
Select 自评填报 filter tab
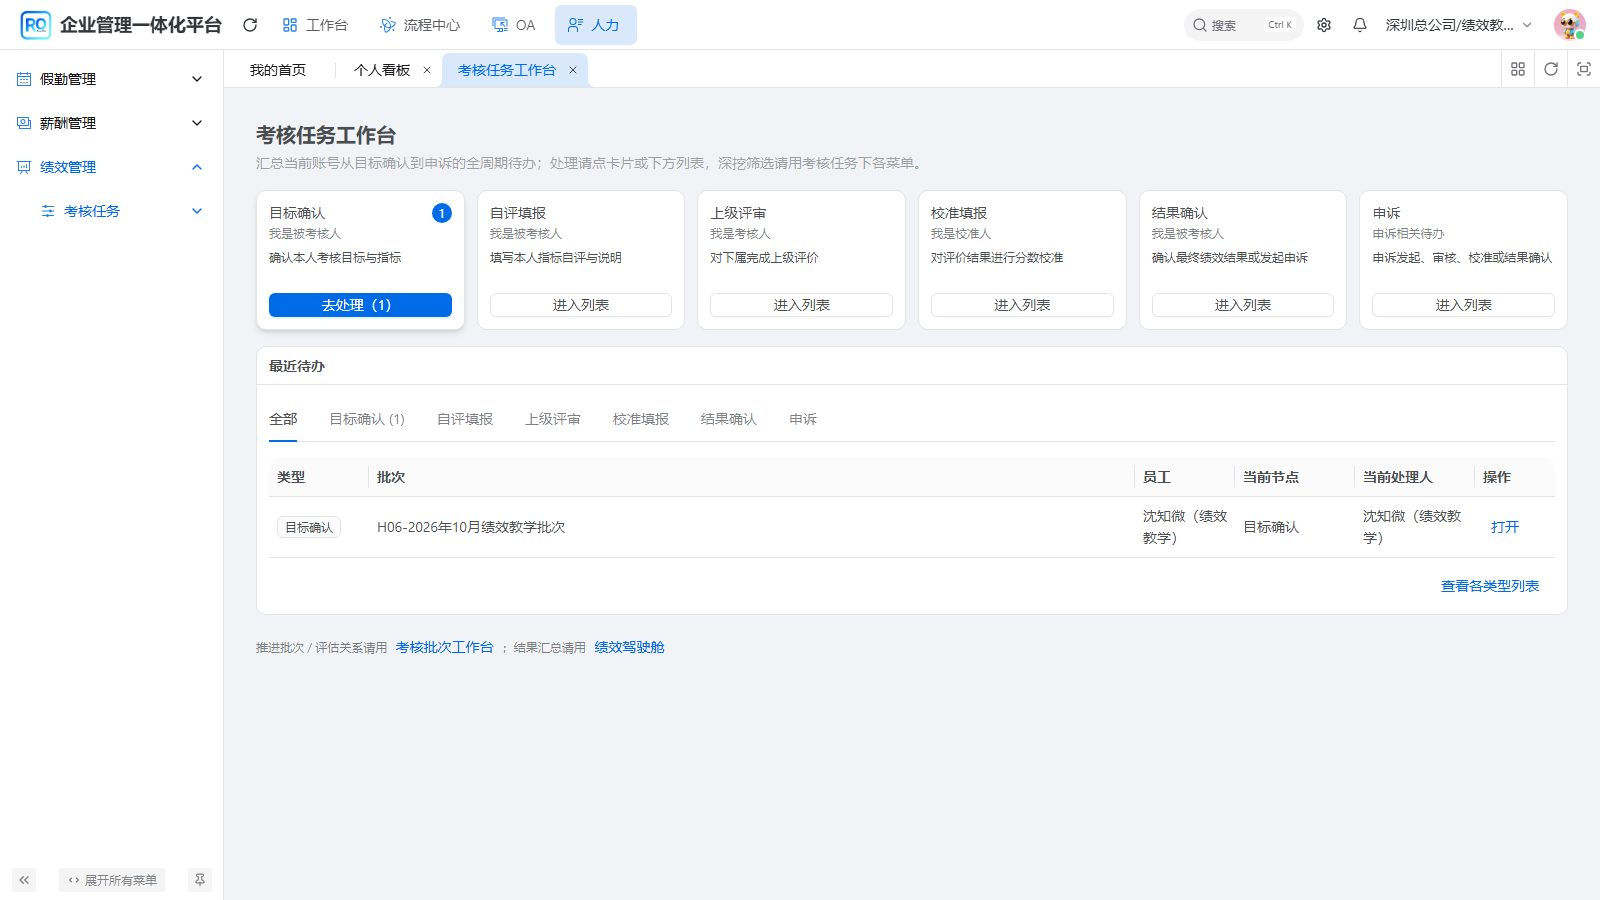465,419
